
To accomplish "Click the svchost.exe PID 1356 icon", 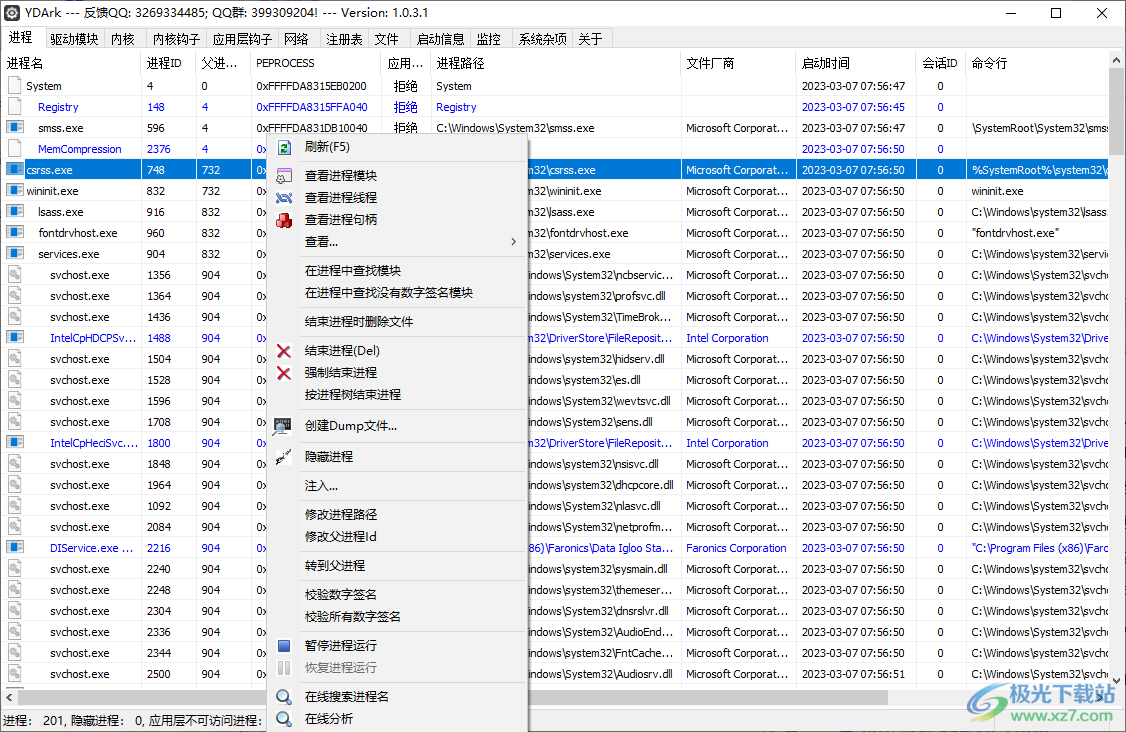I will tap(14, 274).
